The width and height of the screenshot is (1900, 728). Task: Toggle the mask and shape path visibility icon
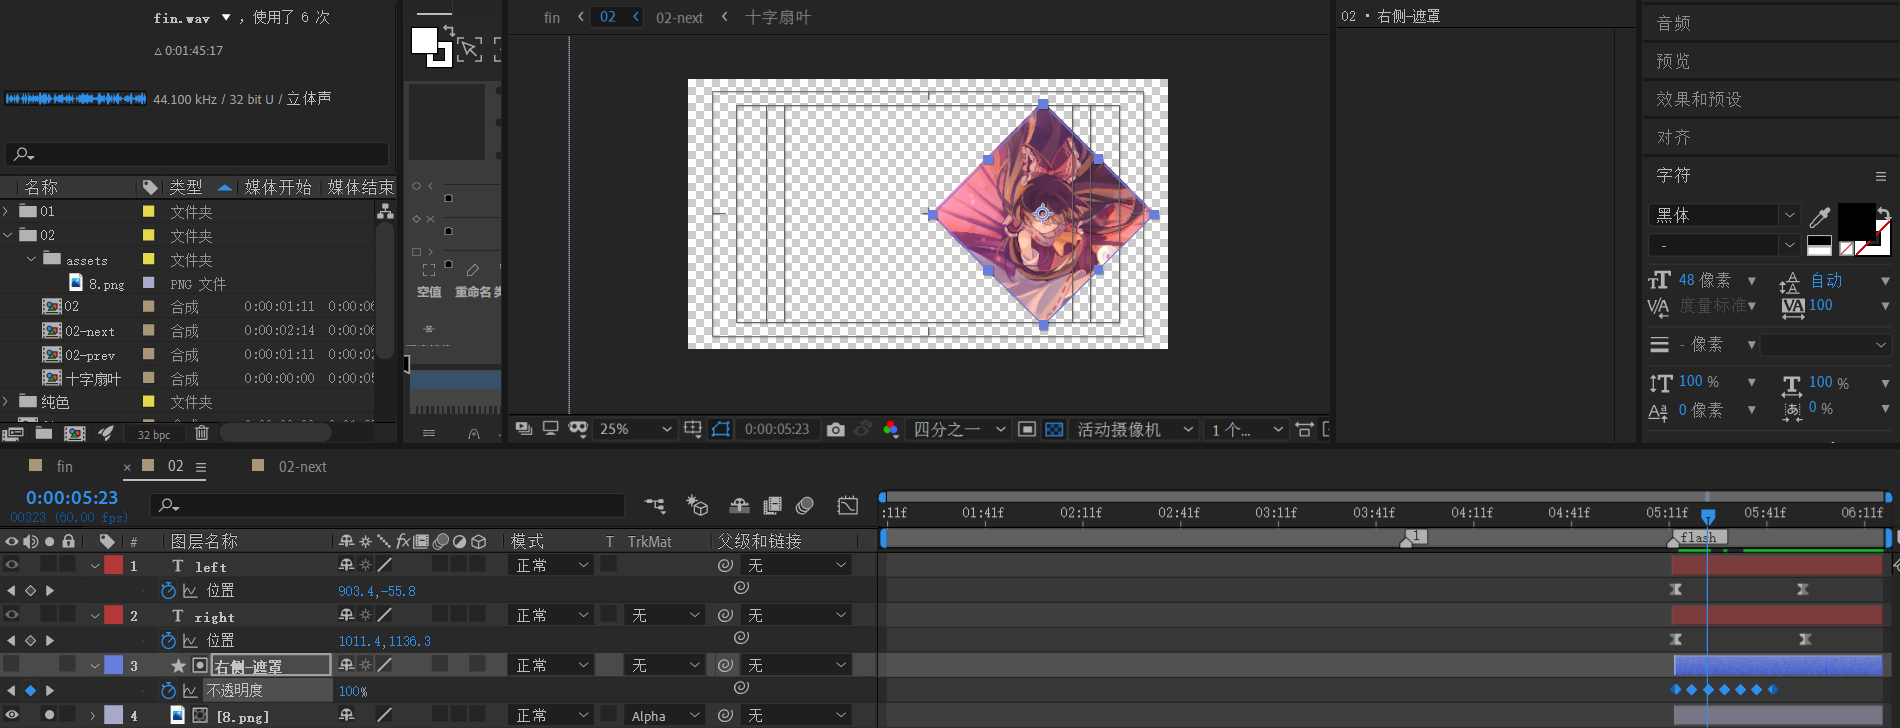click(721, 429)
